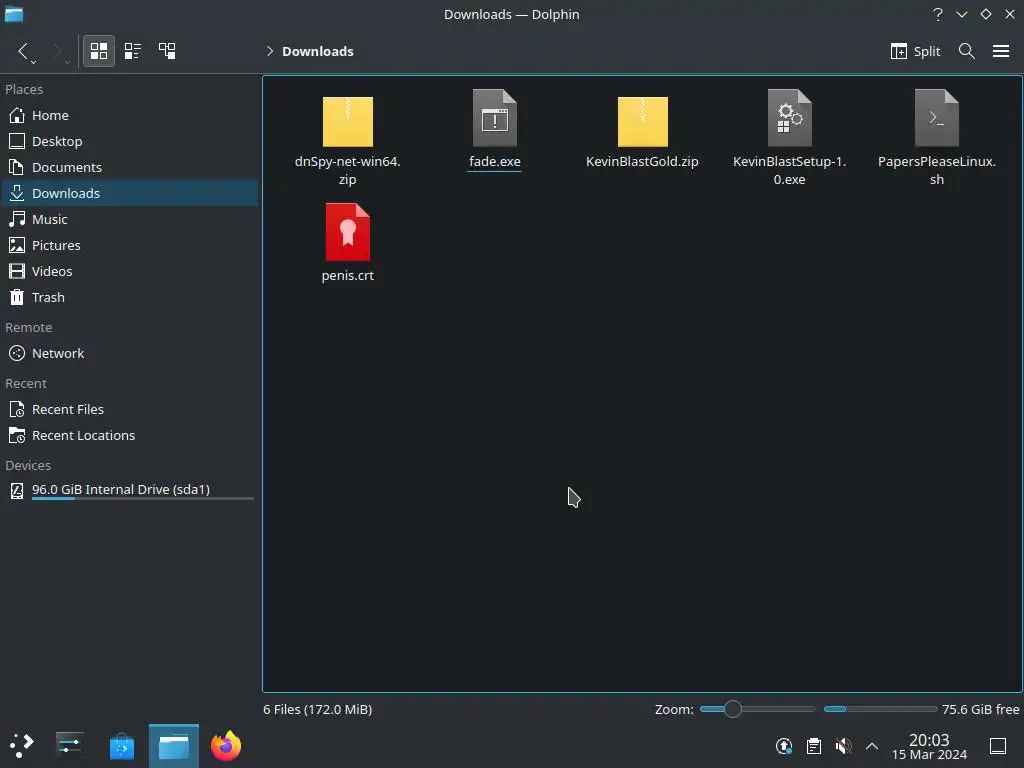Screen dimensions: 1024x768
Task: Click the show desktop button
Action: pos(998,746)
